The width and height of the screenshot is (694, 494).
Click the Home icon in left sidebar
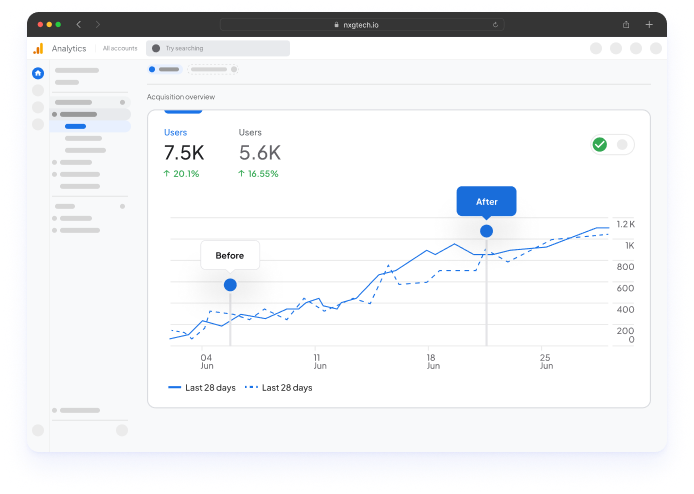click(38, 73)
